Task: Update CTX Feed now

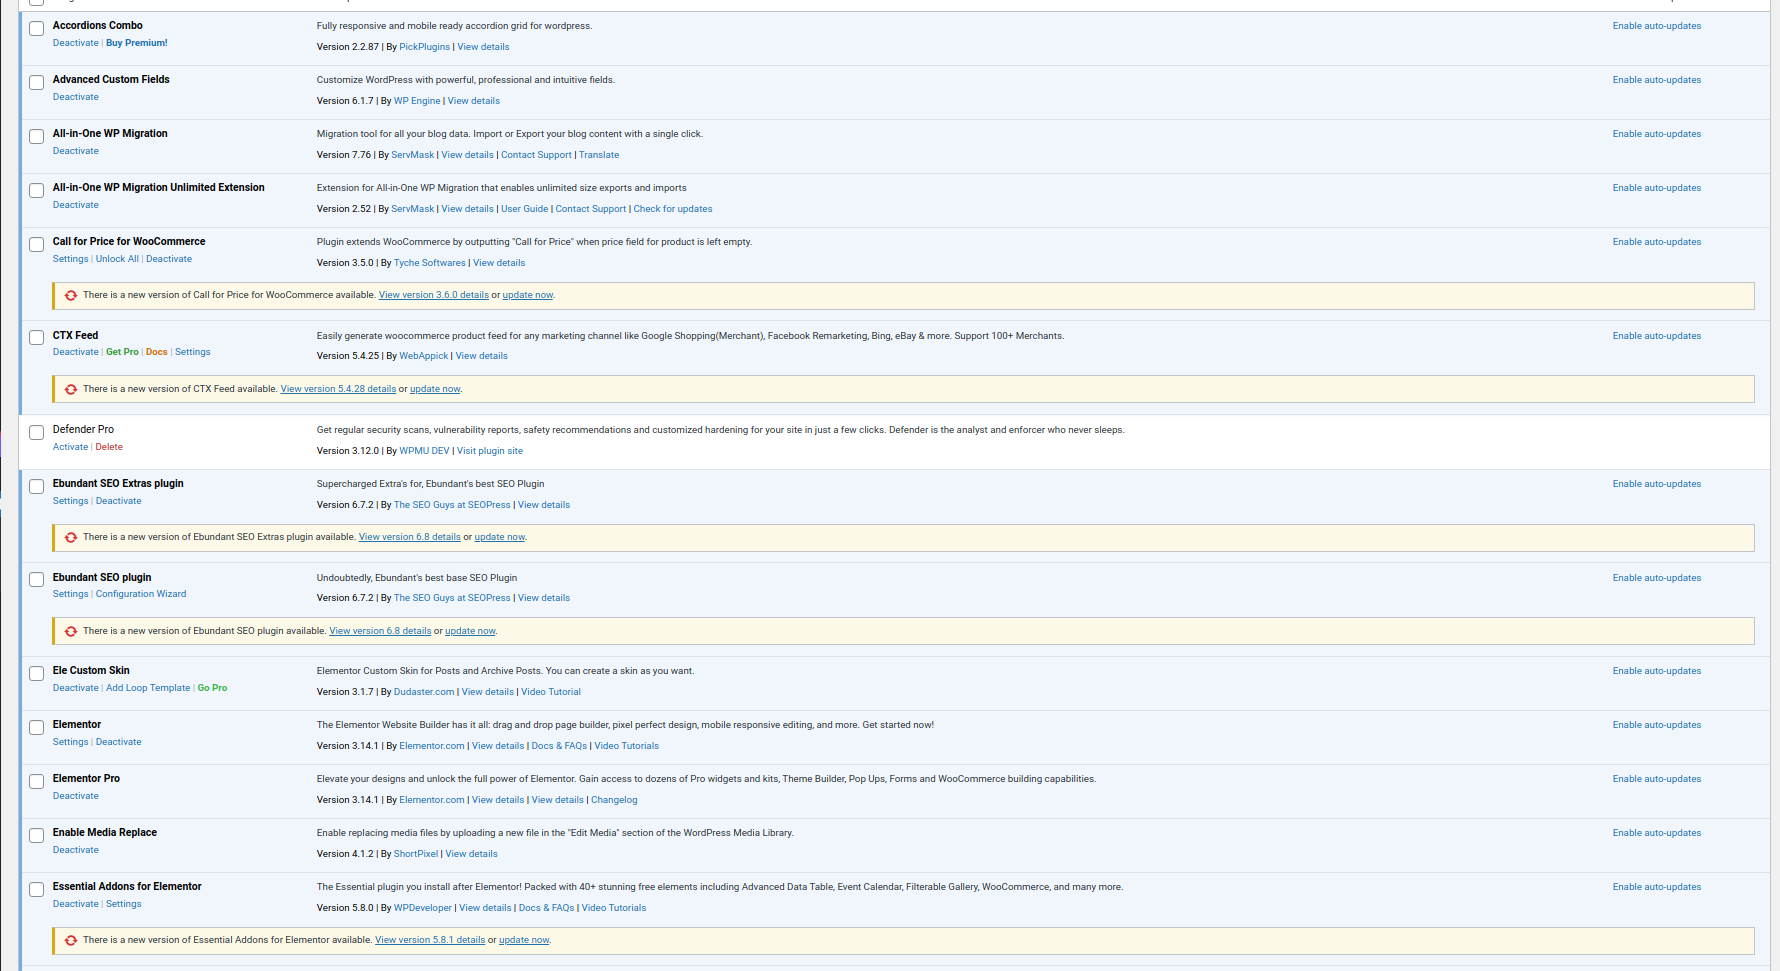Action: [x=435, y=389]
